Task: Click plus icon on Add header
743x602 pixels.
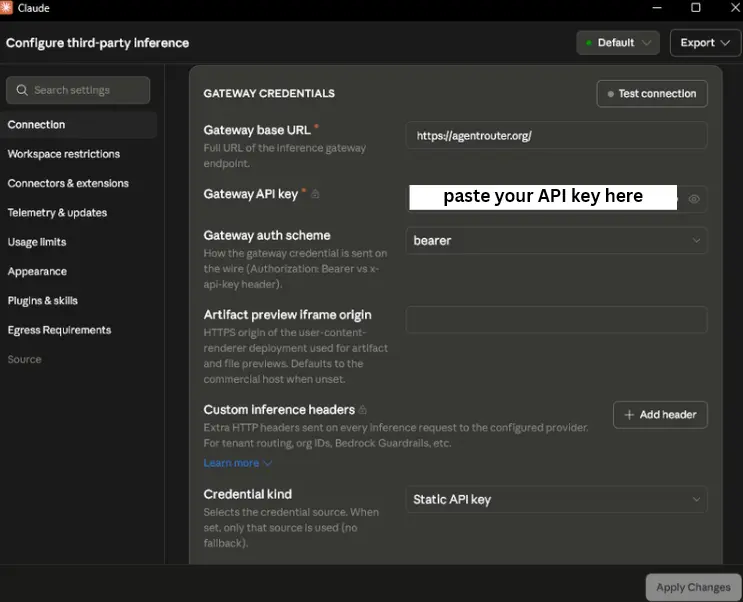Action: pos(629,415)
